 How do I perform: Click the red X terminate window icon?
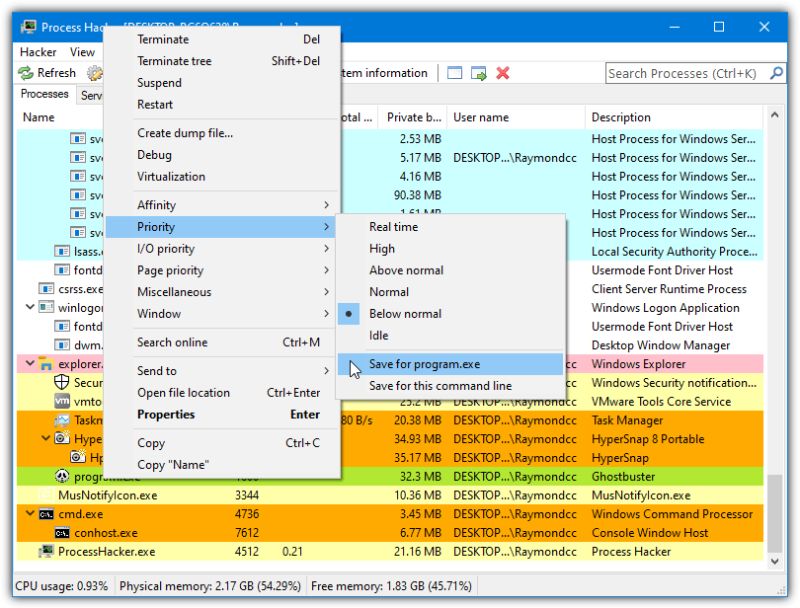503,73
